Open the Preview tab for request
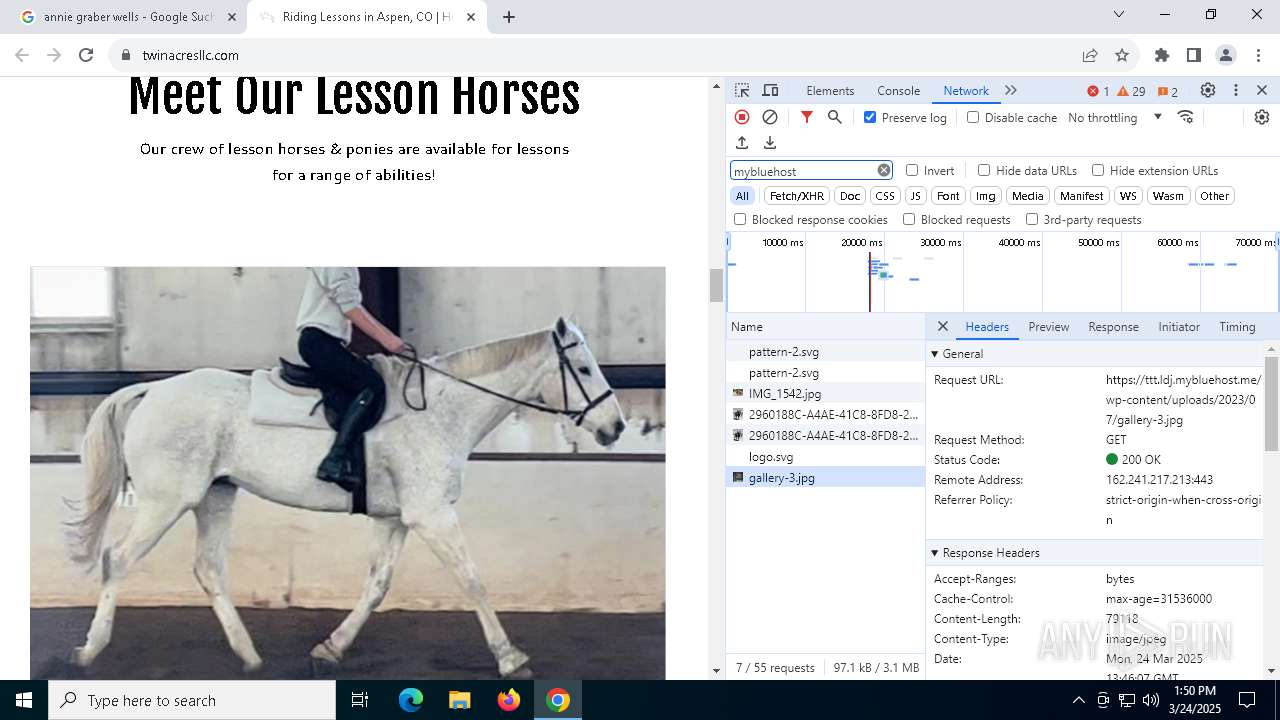This screenshot has height=720, width=1280. tap(1048, 327)
